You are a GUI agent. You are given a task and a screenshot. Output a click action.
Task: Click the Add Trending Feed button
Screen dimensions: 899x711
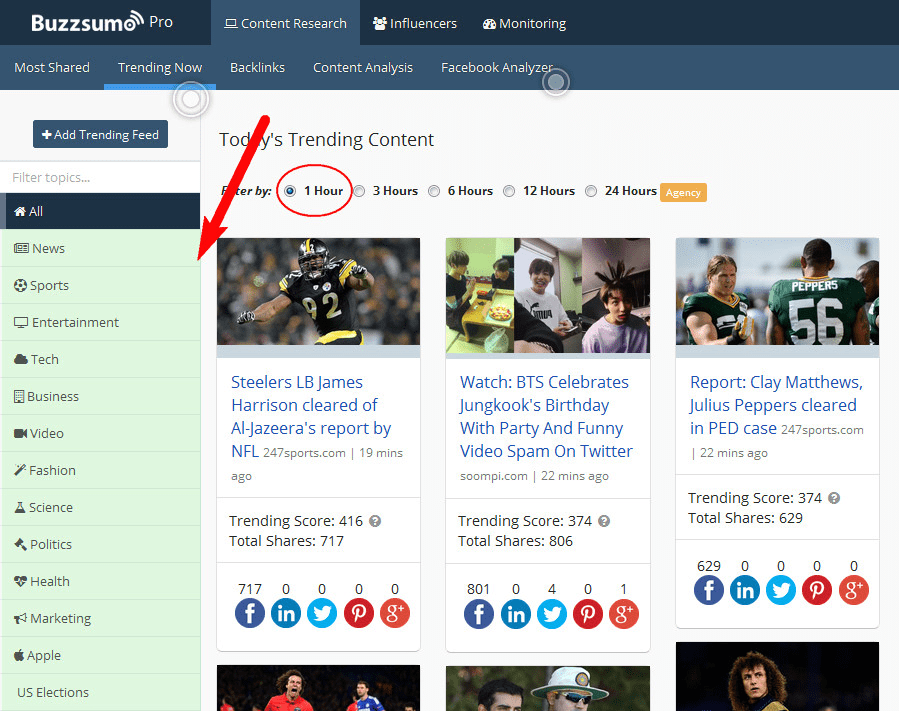tap(100, 134)
